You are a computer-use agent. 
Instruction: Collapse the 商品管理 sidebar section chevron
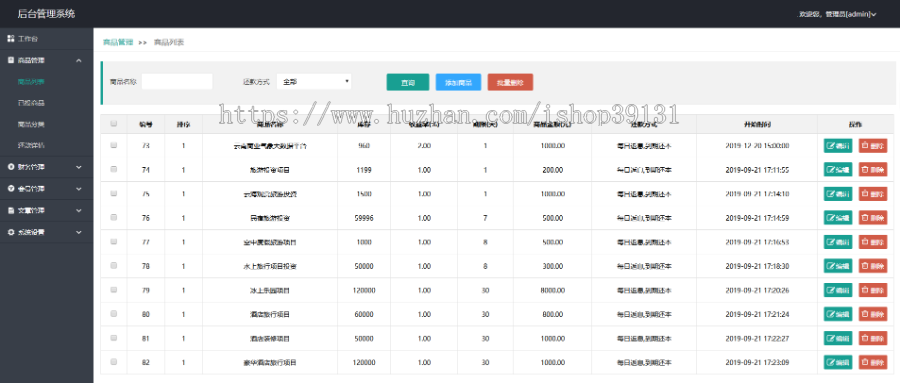(x=79, y=60)
